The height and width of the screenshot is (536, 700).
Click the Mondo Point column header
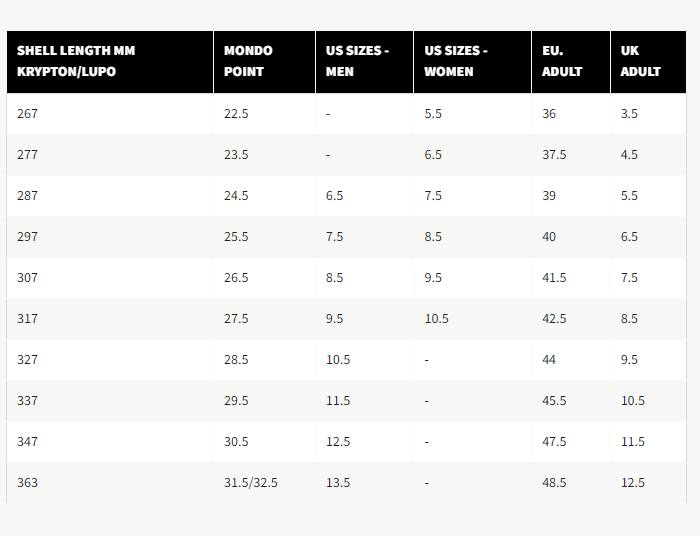[248, 61]
